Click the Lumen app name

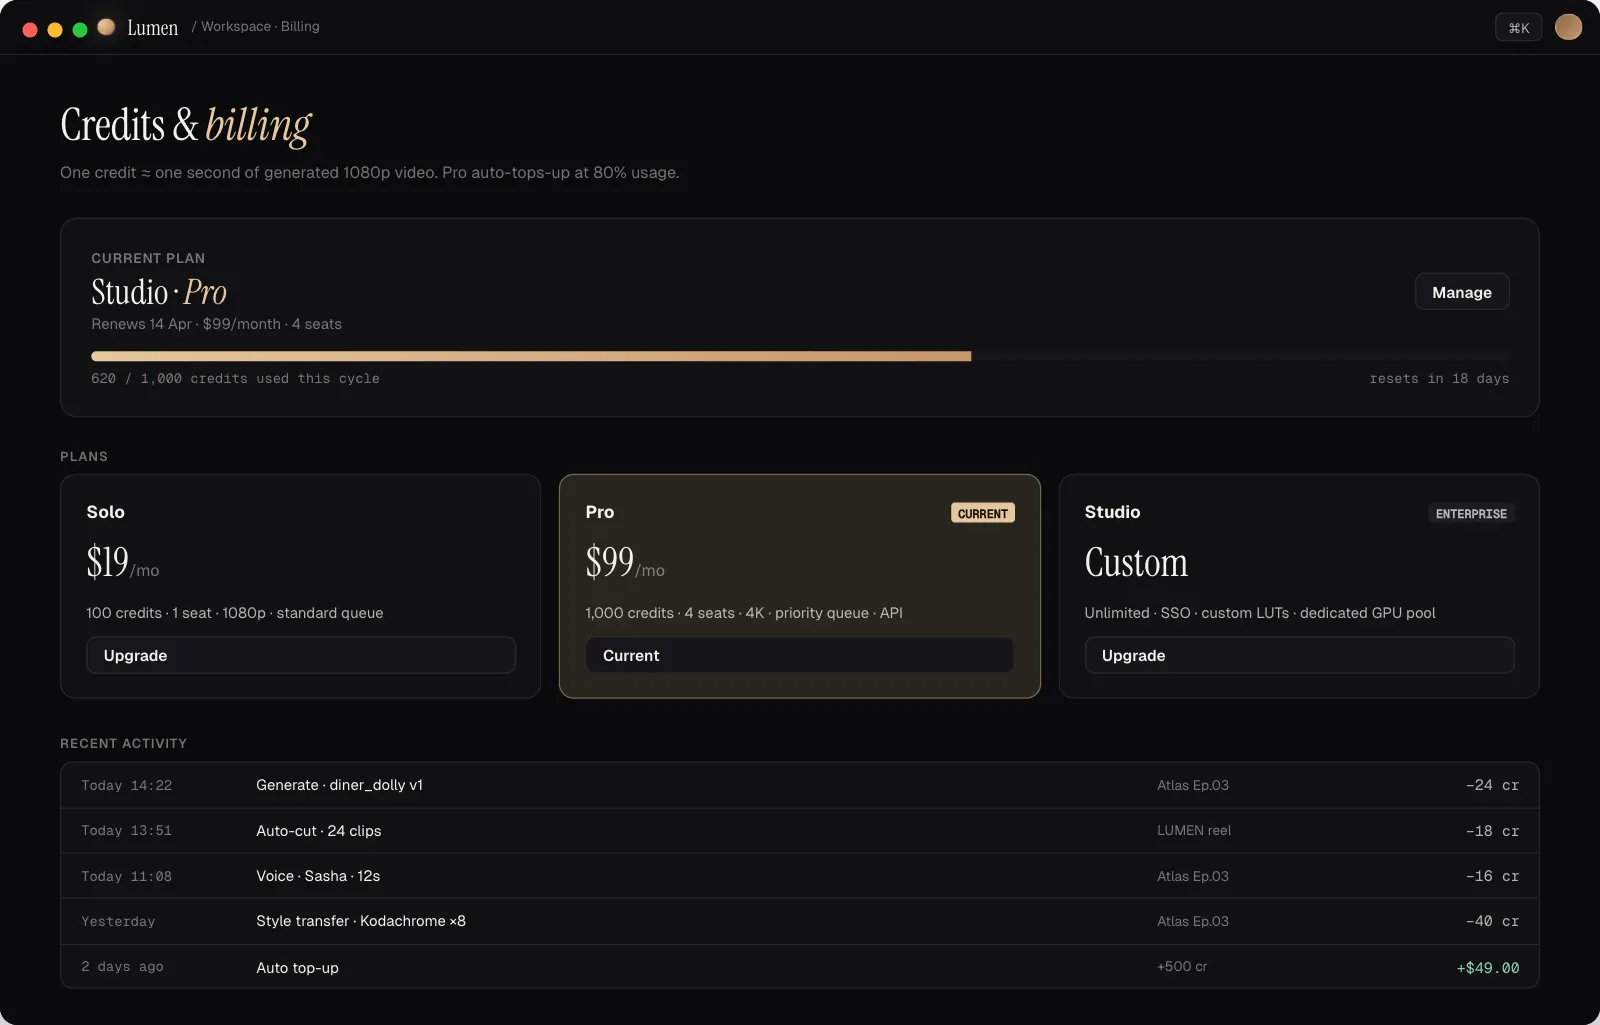pyautogui.click(x=152, y=28)
